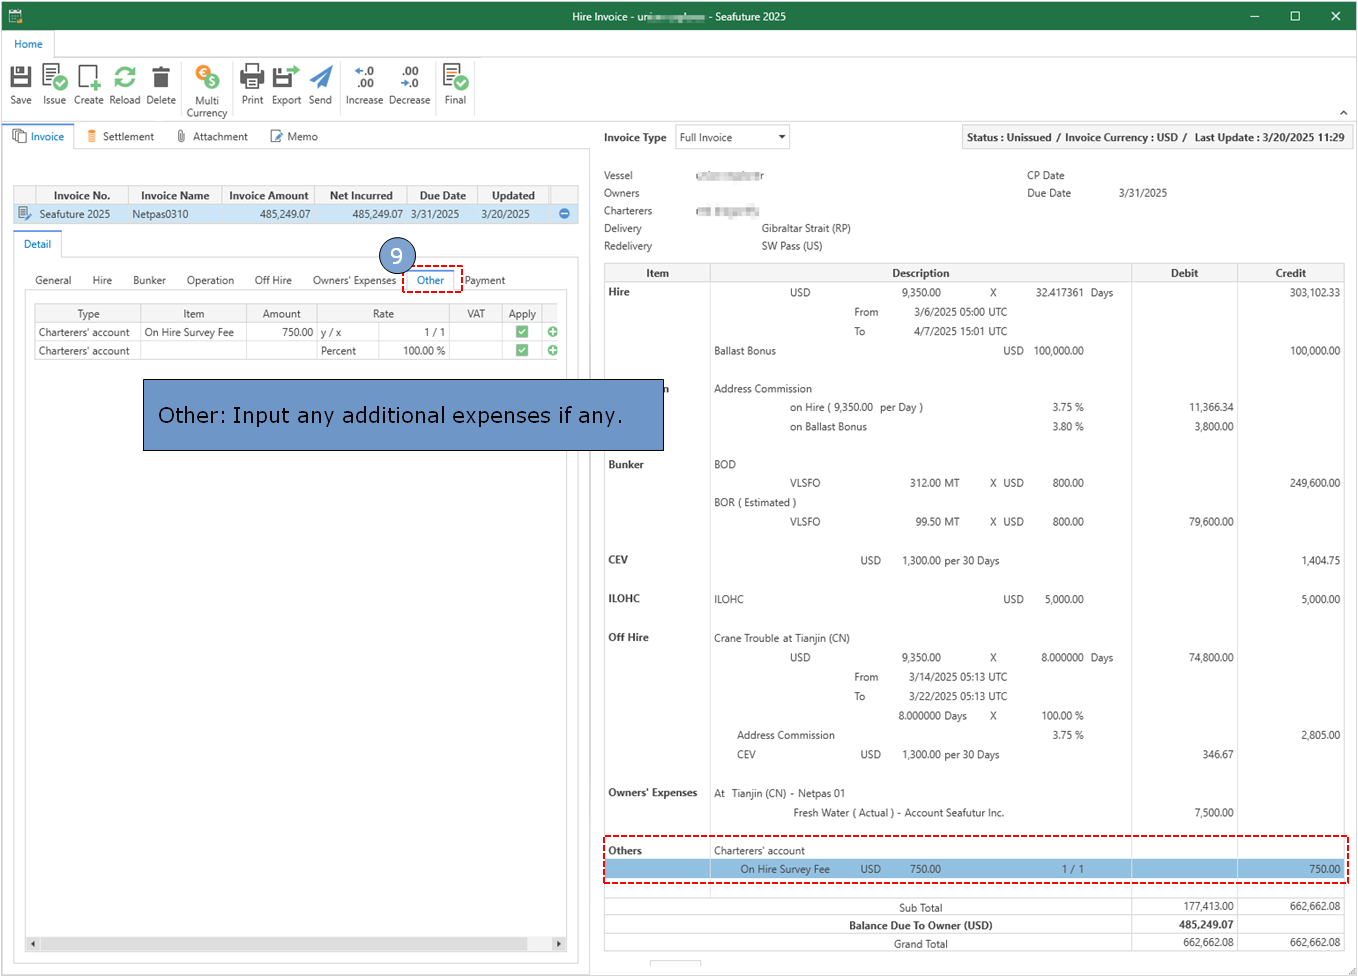The image size is (1358, 977).
Task: Toggle Apply checkbox for On Hire Survey Fee
Action: [x=522, y=332]
